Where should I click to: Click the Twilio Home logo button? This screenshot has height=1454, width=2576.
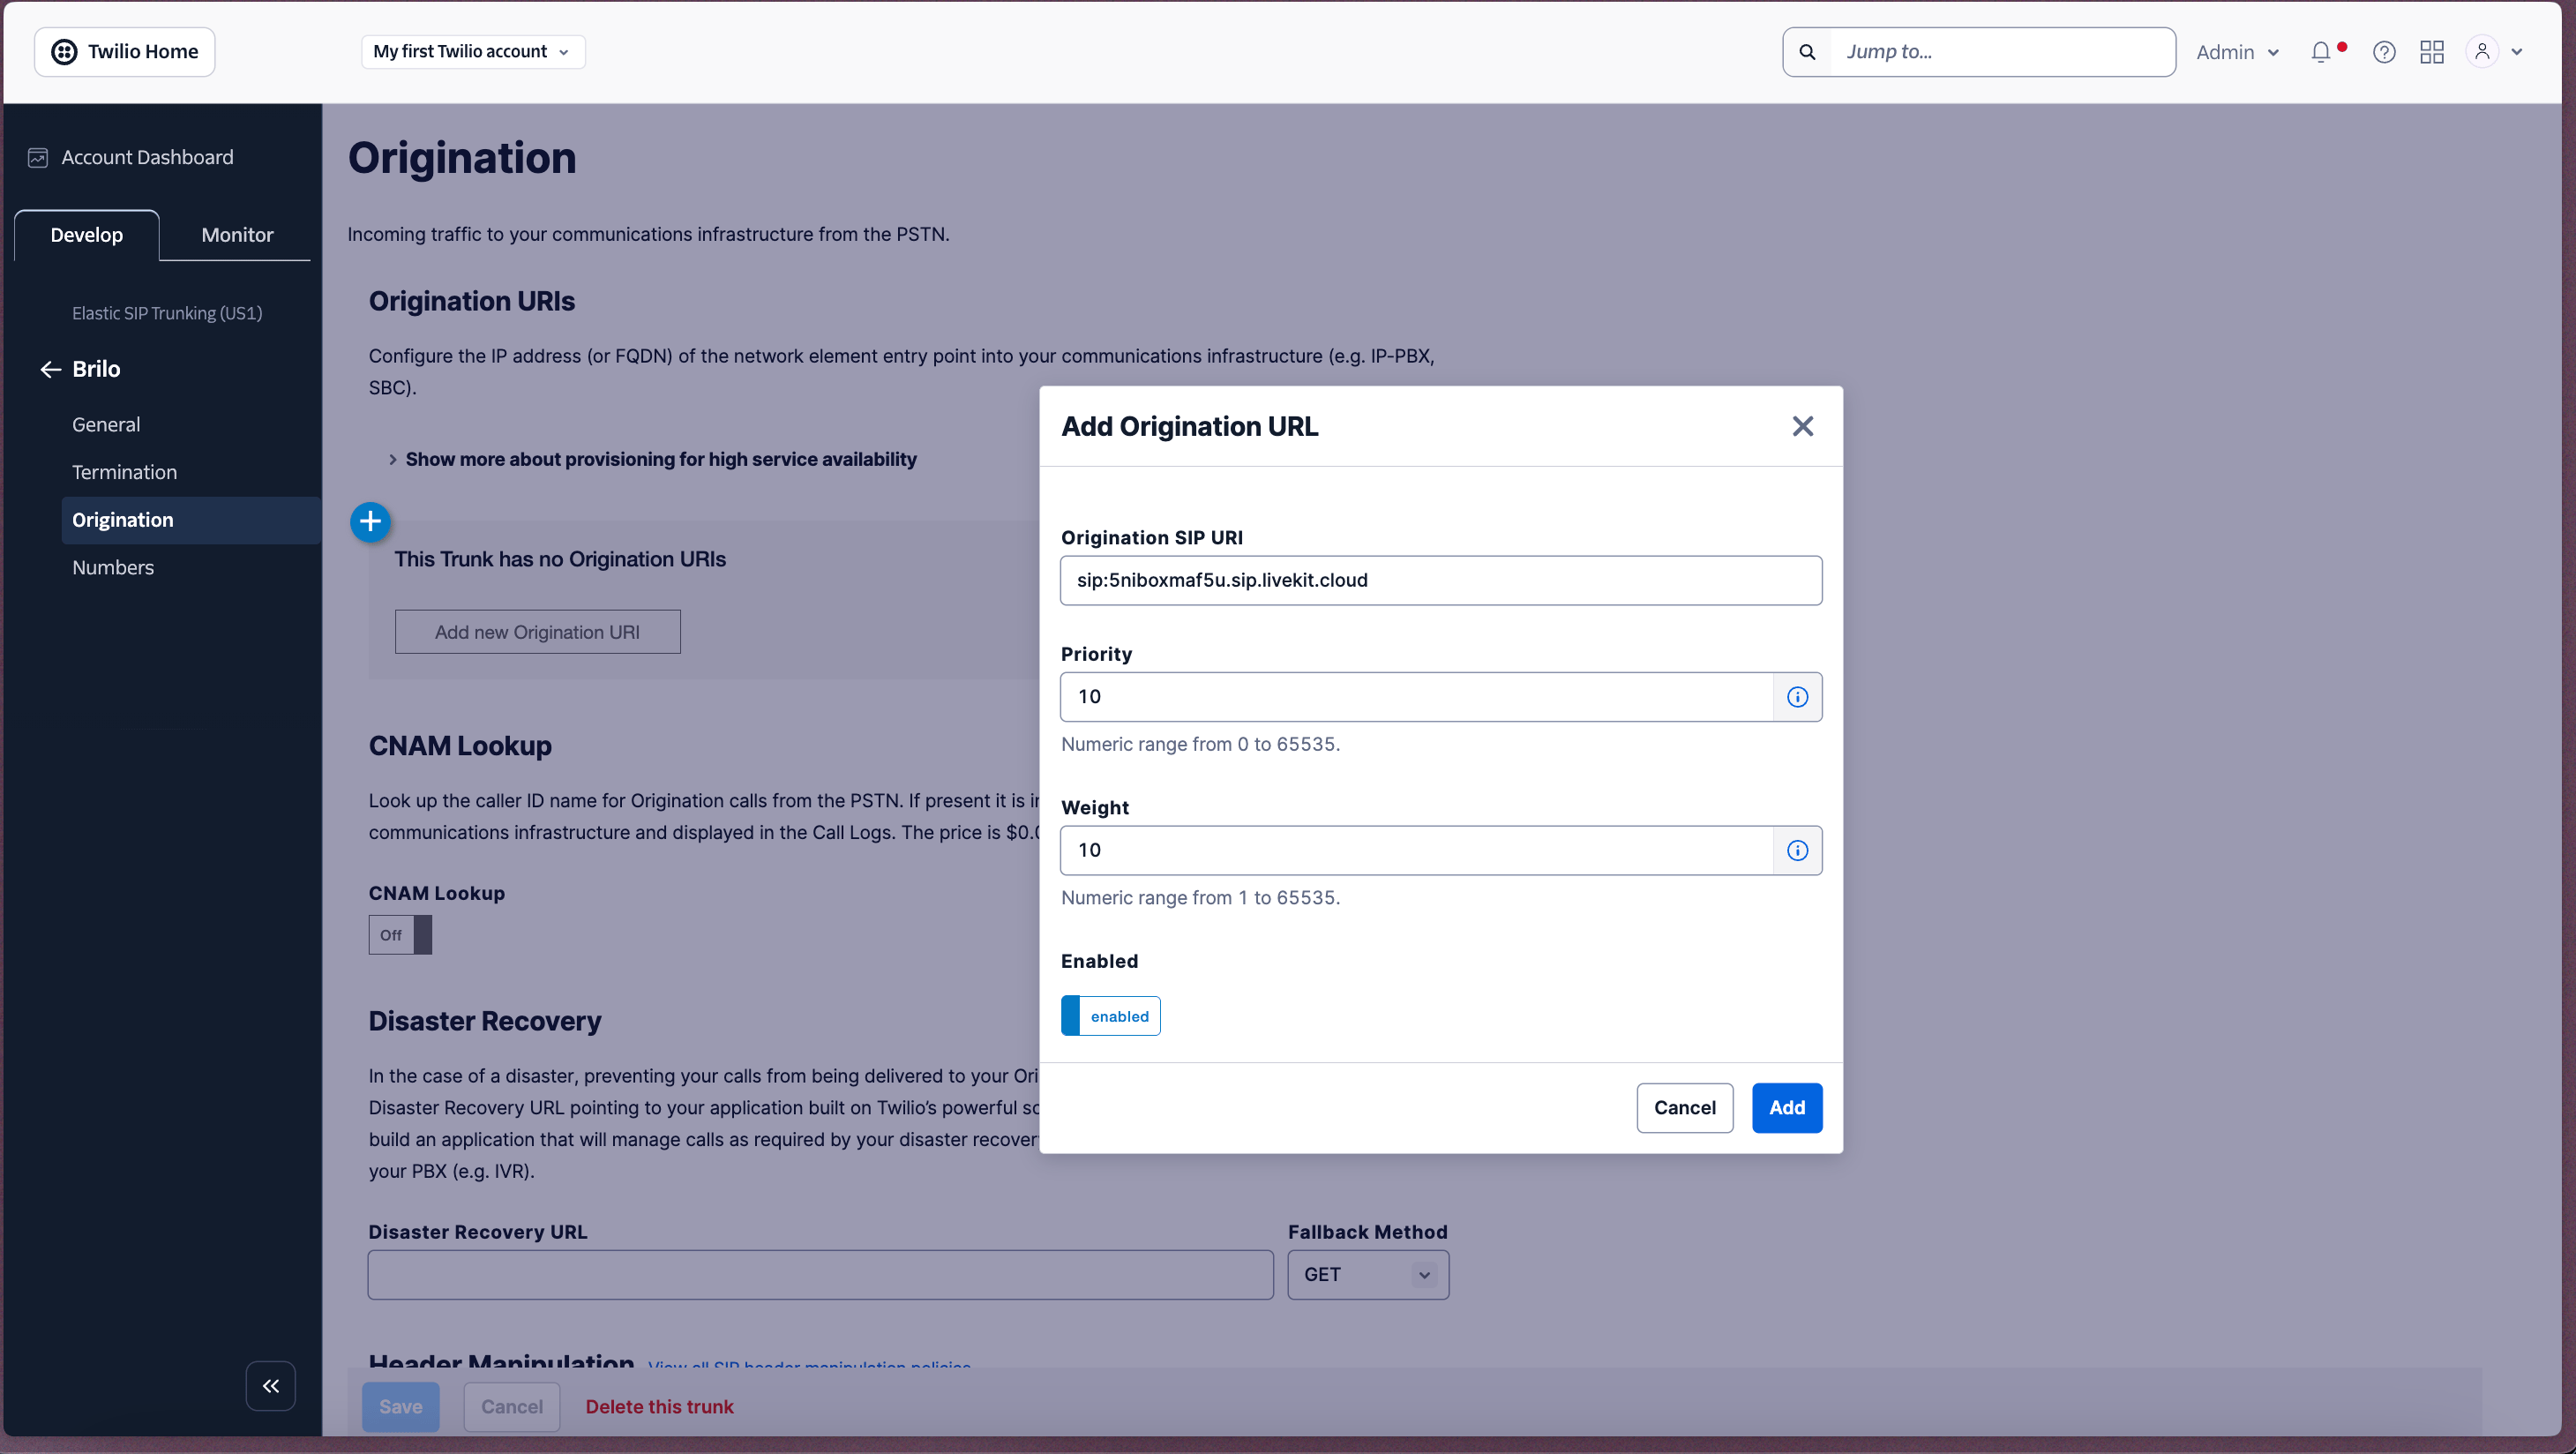125,52
